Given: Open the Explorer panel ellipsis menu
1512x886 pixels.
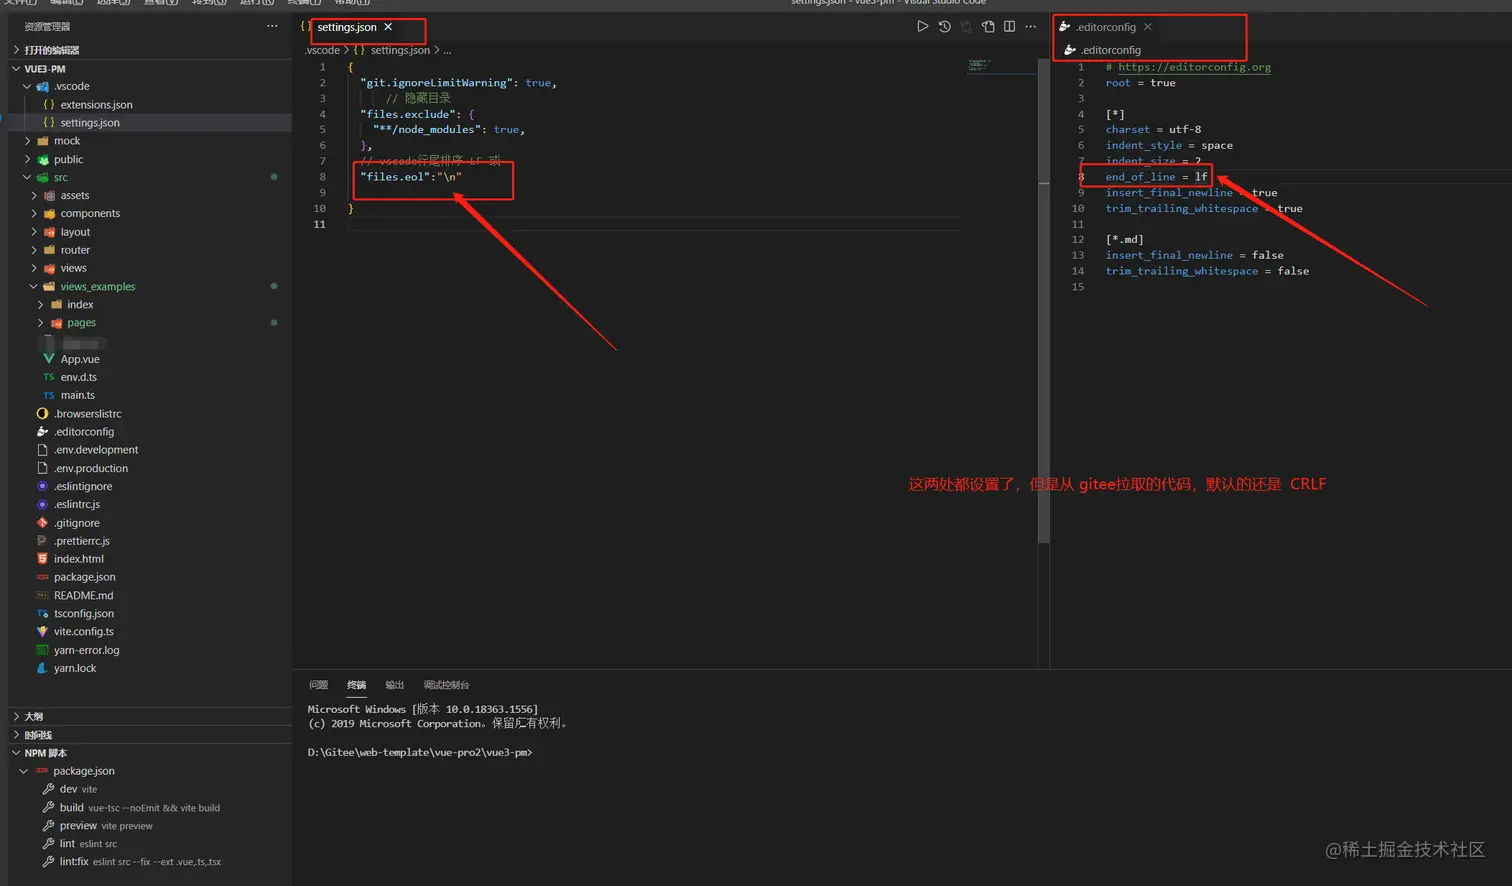Looking at the screenshot, I should point(272,26).
